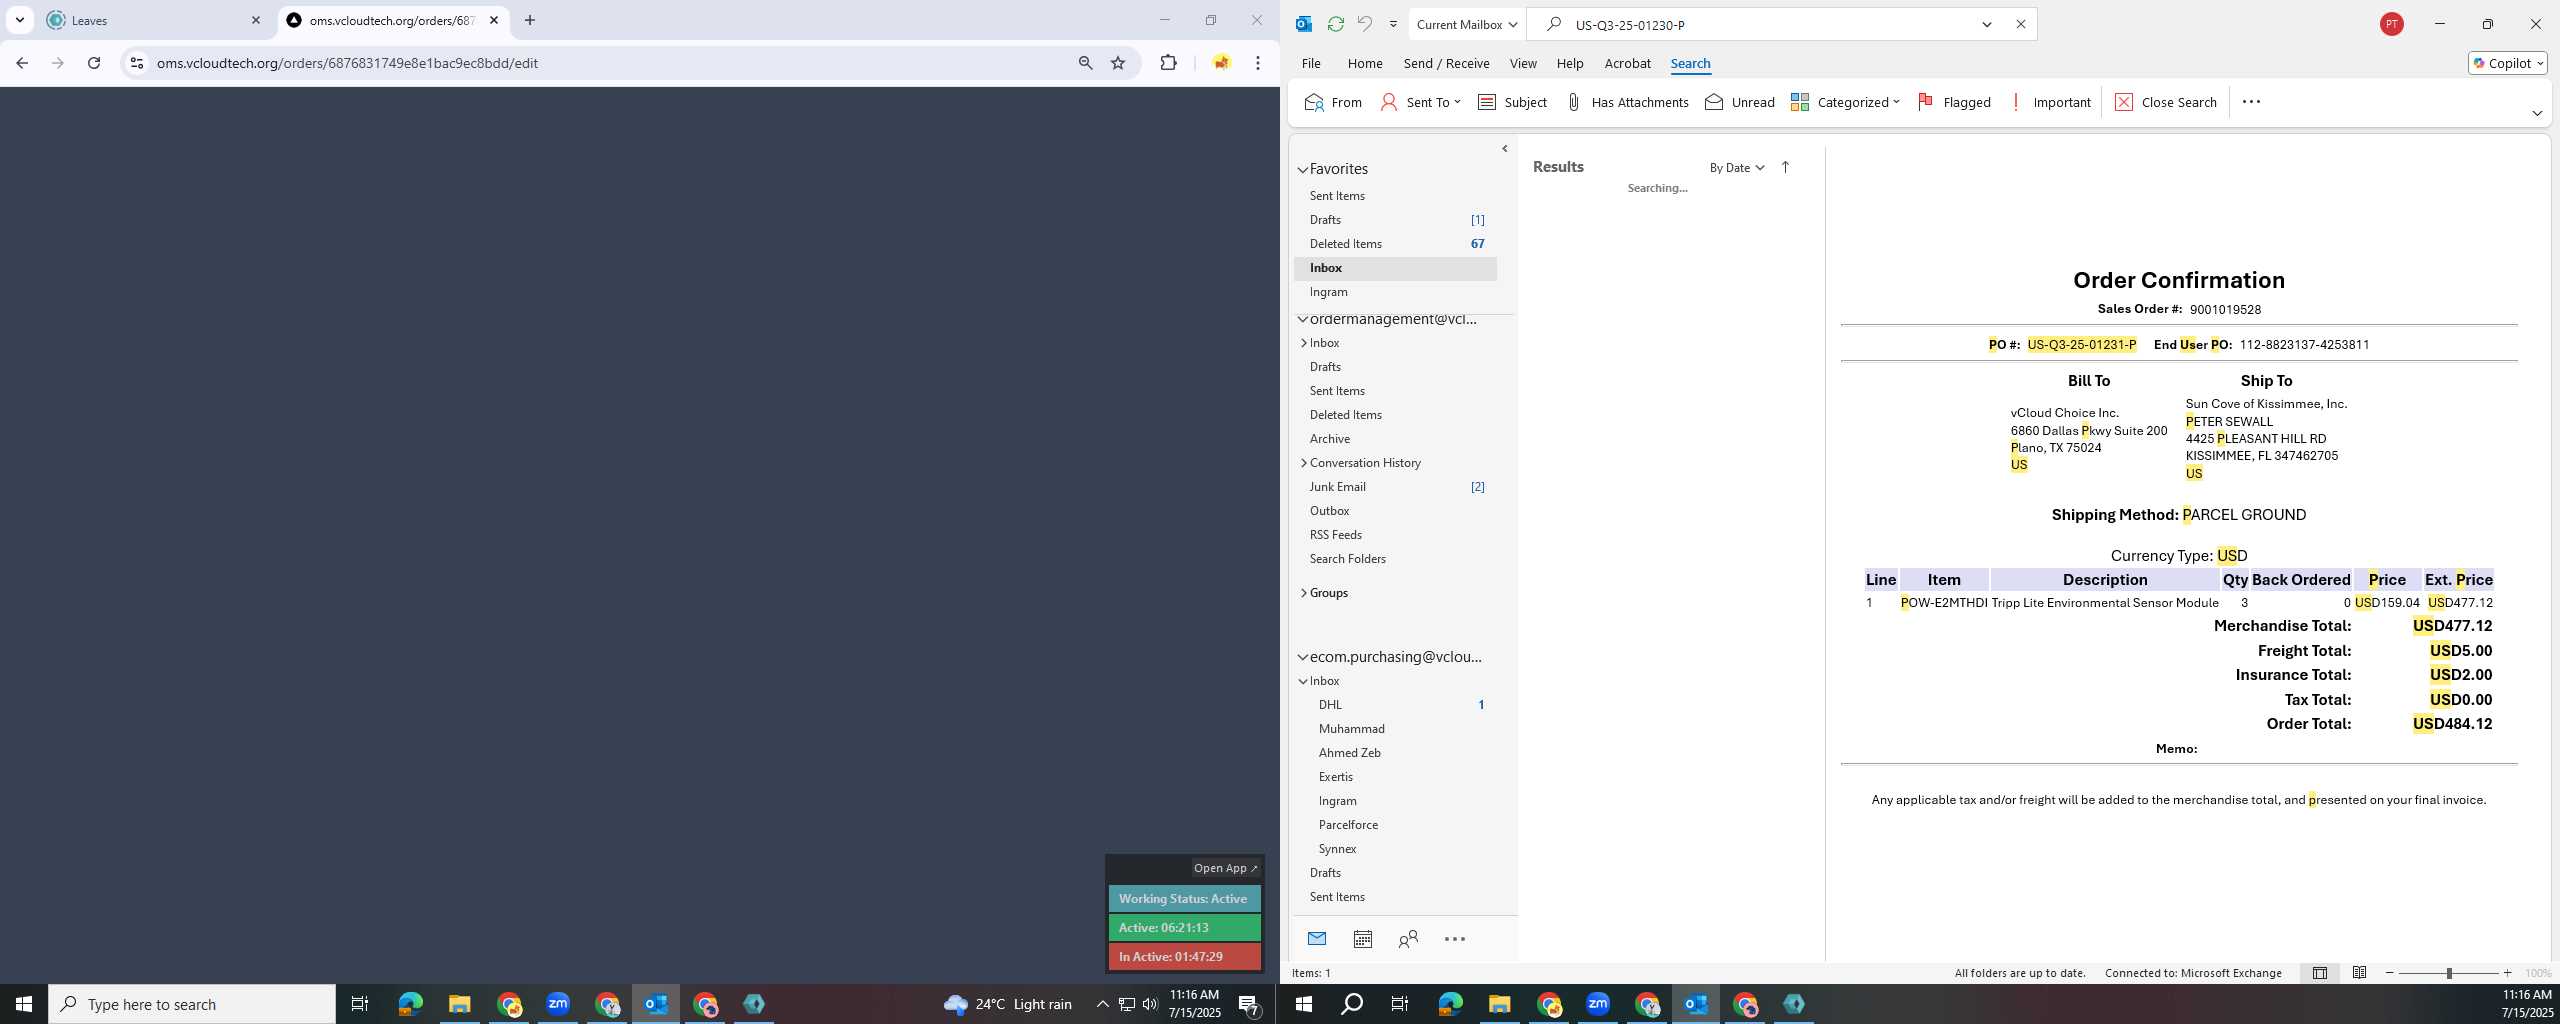Viewport: 2560px width, 1024px height.
Task: Open the Parcelforce subfolder
Action: pyautogui.click(x=1395, y=825)
